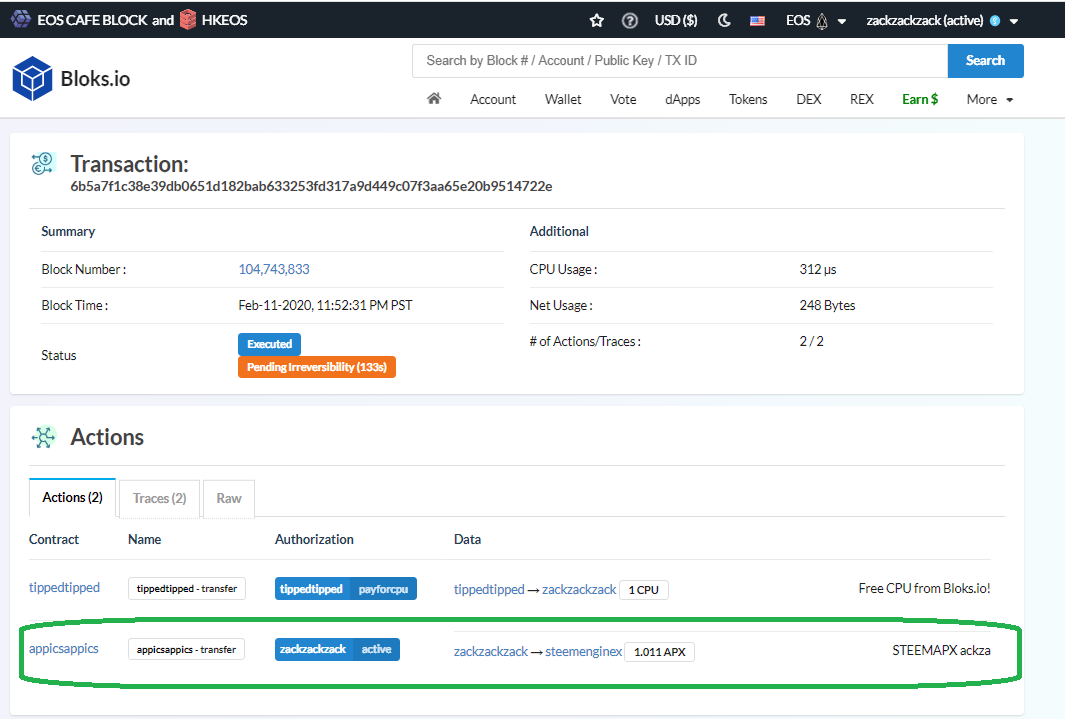Open zackzackzack recipient link in first row

[579, 589]
